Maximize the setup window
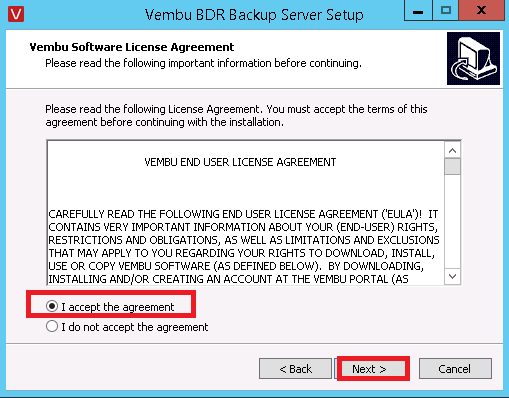 click(x=446, y=11)
